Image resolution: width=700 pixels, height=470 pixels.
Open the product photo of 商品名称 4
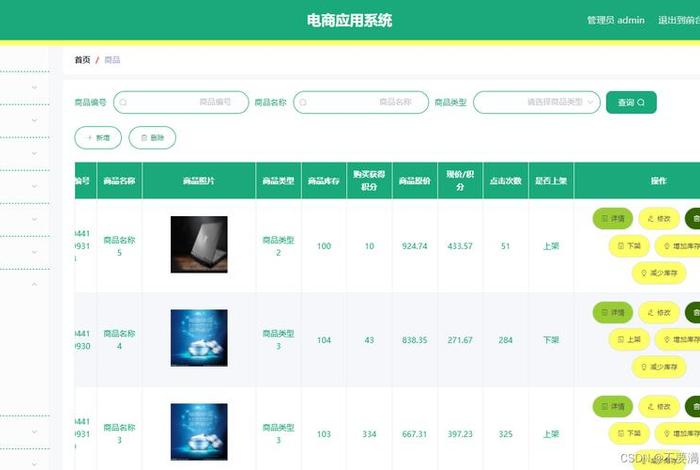point(199,338)
